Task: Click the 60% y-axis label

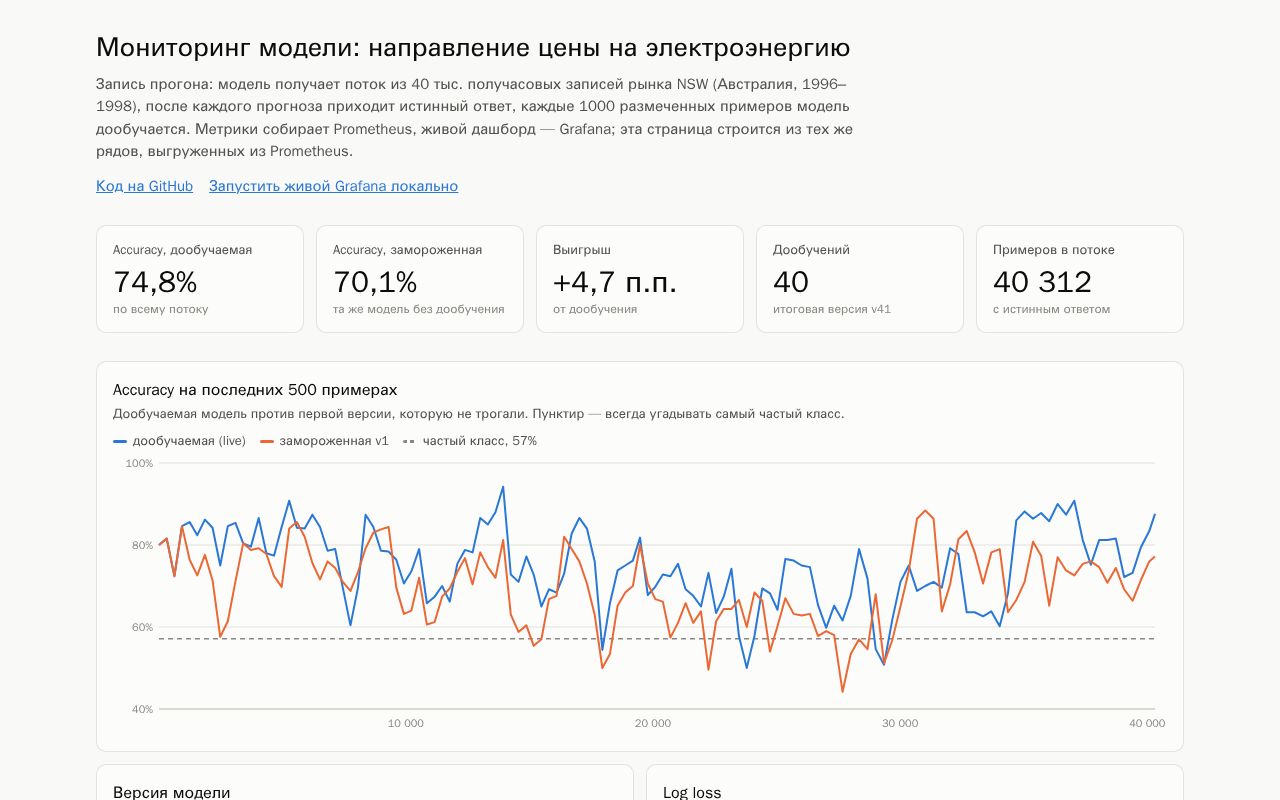Action: [x=141, y=627]
